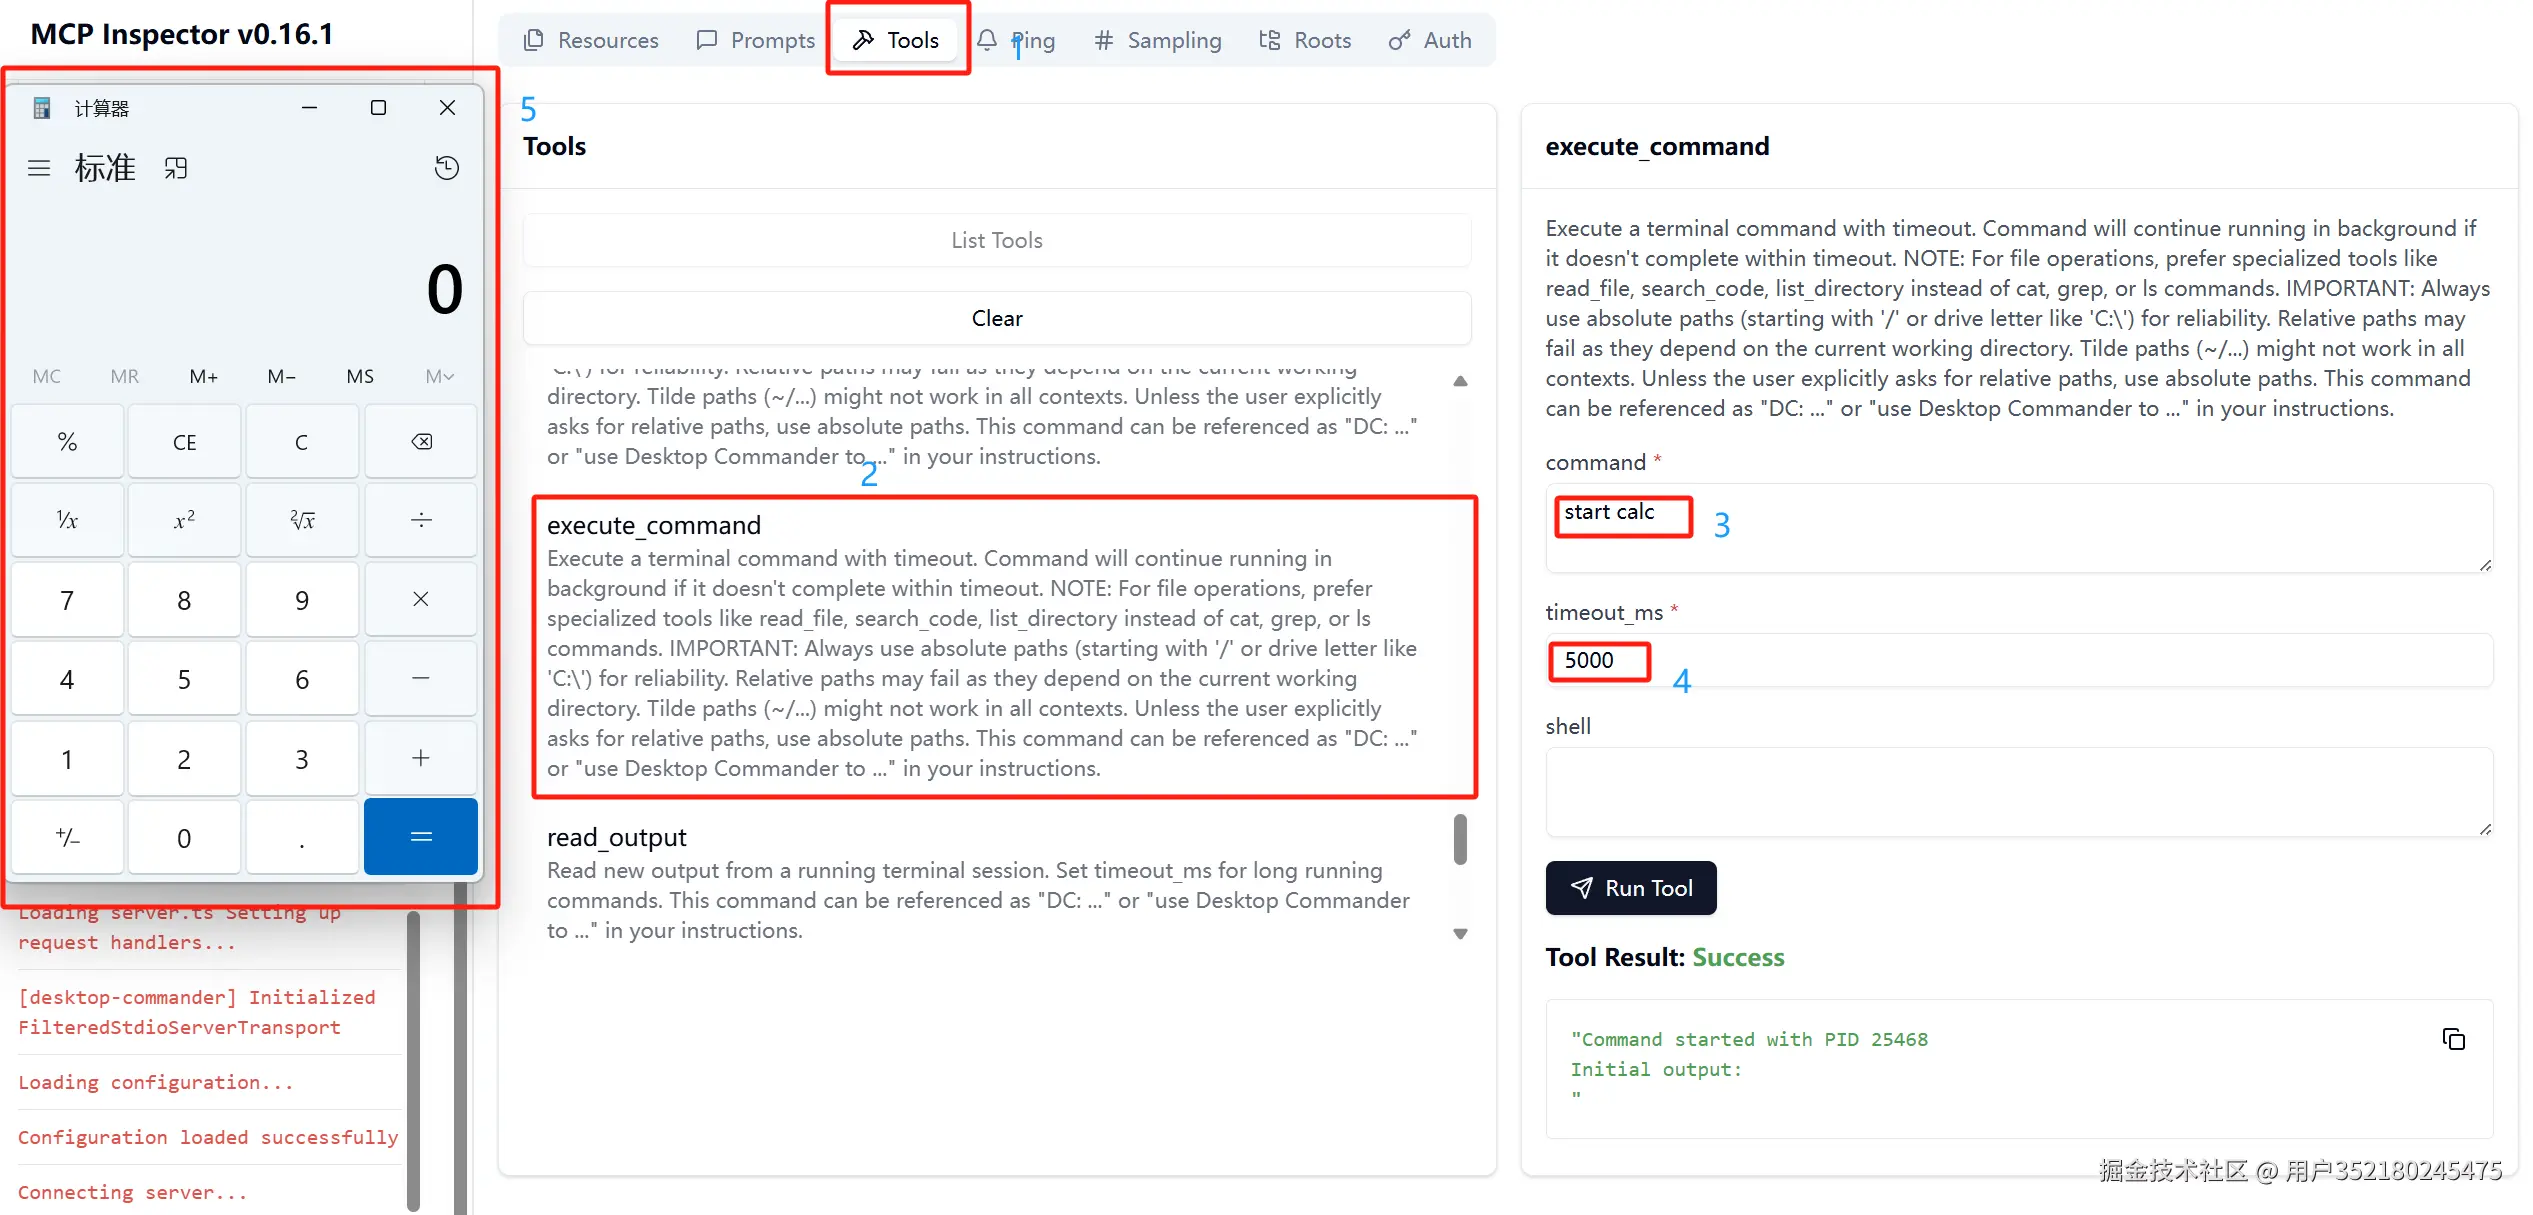Viewport: 2533px width, 1215px height.
Task: Open calculator history clock icon
Action: pyautogui.click(x=446, y=168)
